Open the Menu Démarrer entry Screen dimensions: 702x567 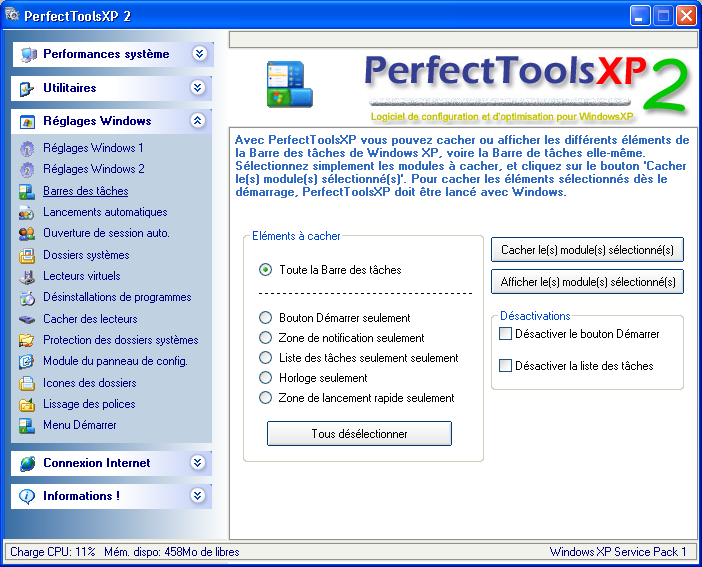(x=80, y=425)
